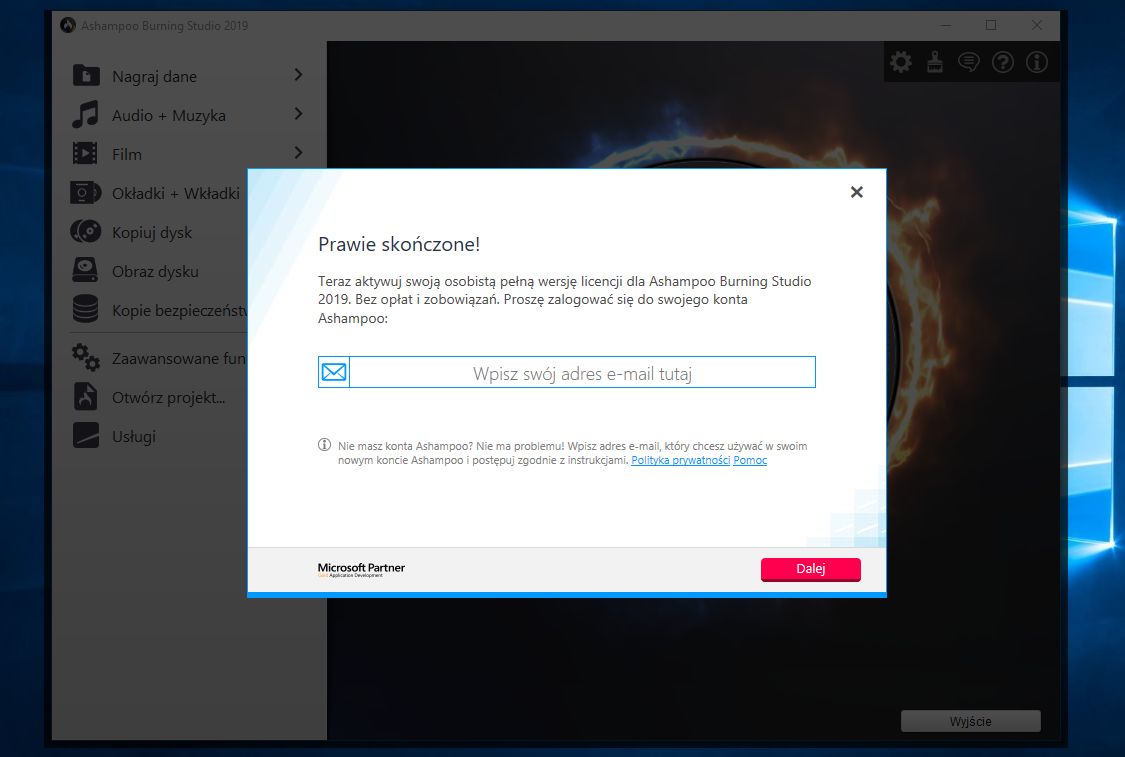Click the Wyjście button
Screen dimensions: 1125x757
pyautogui.click(x=971, y=721)
